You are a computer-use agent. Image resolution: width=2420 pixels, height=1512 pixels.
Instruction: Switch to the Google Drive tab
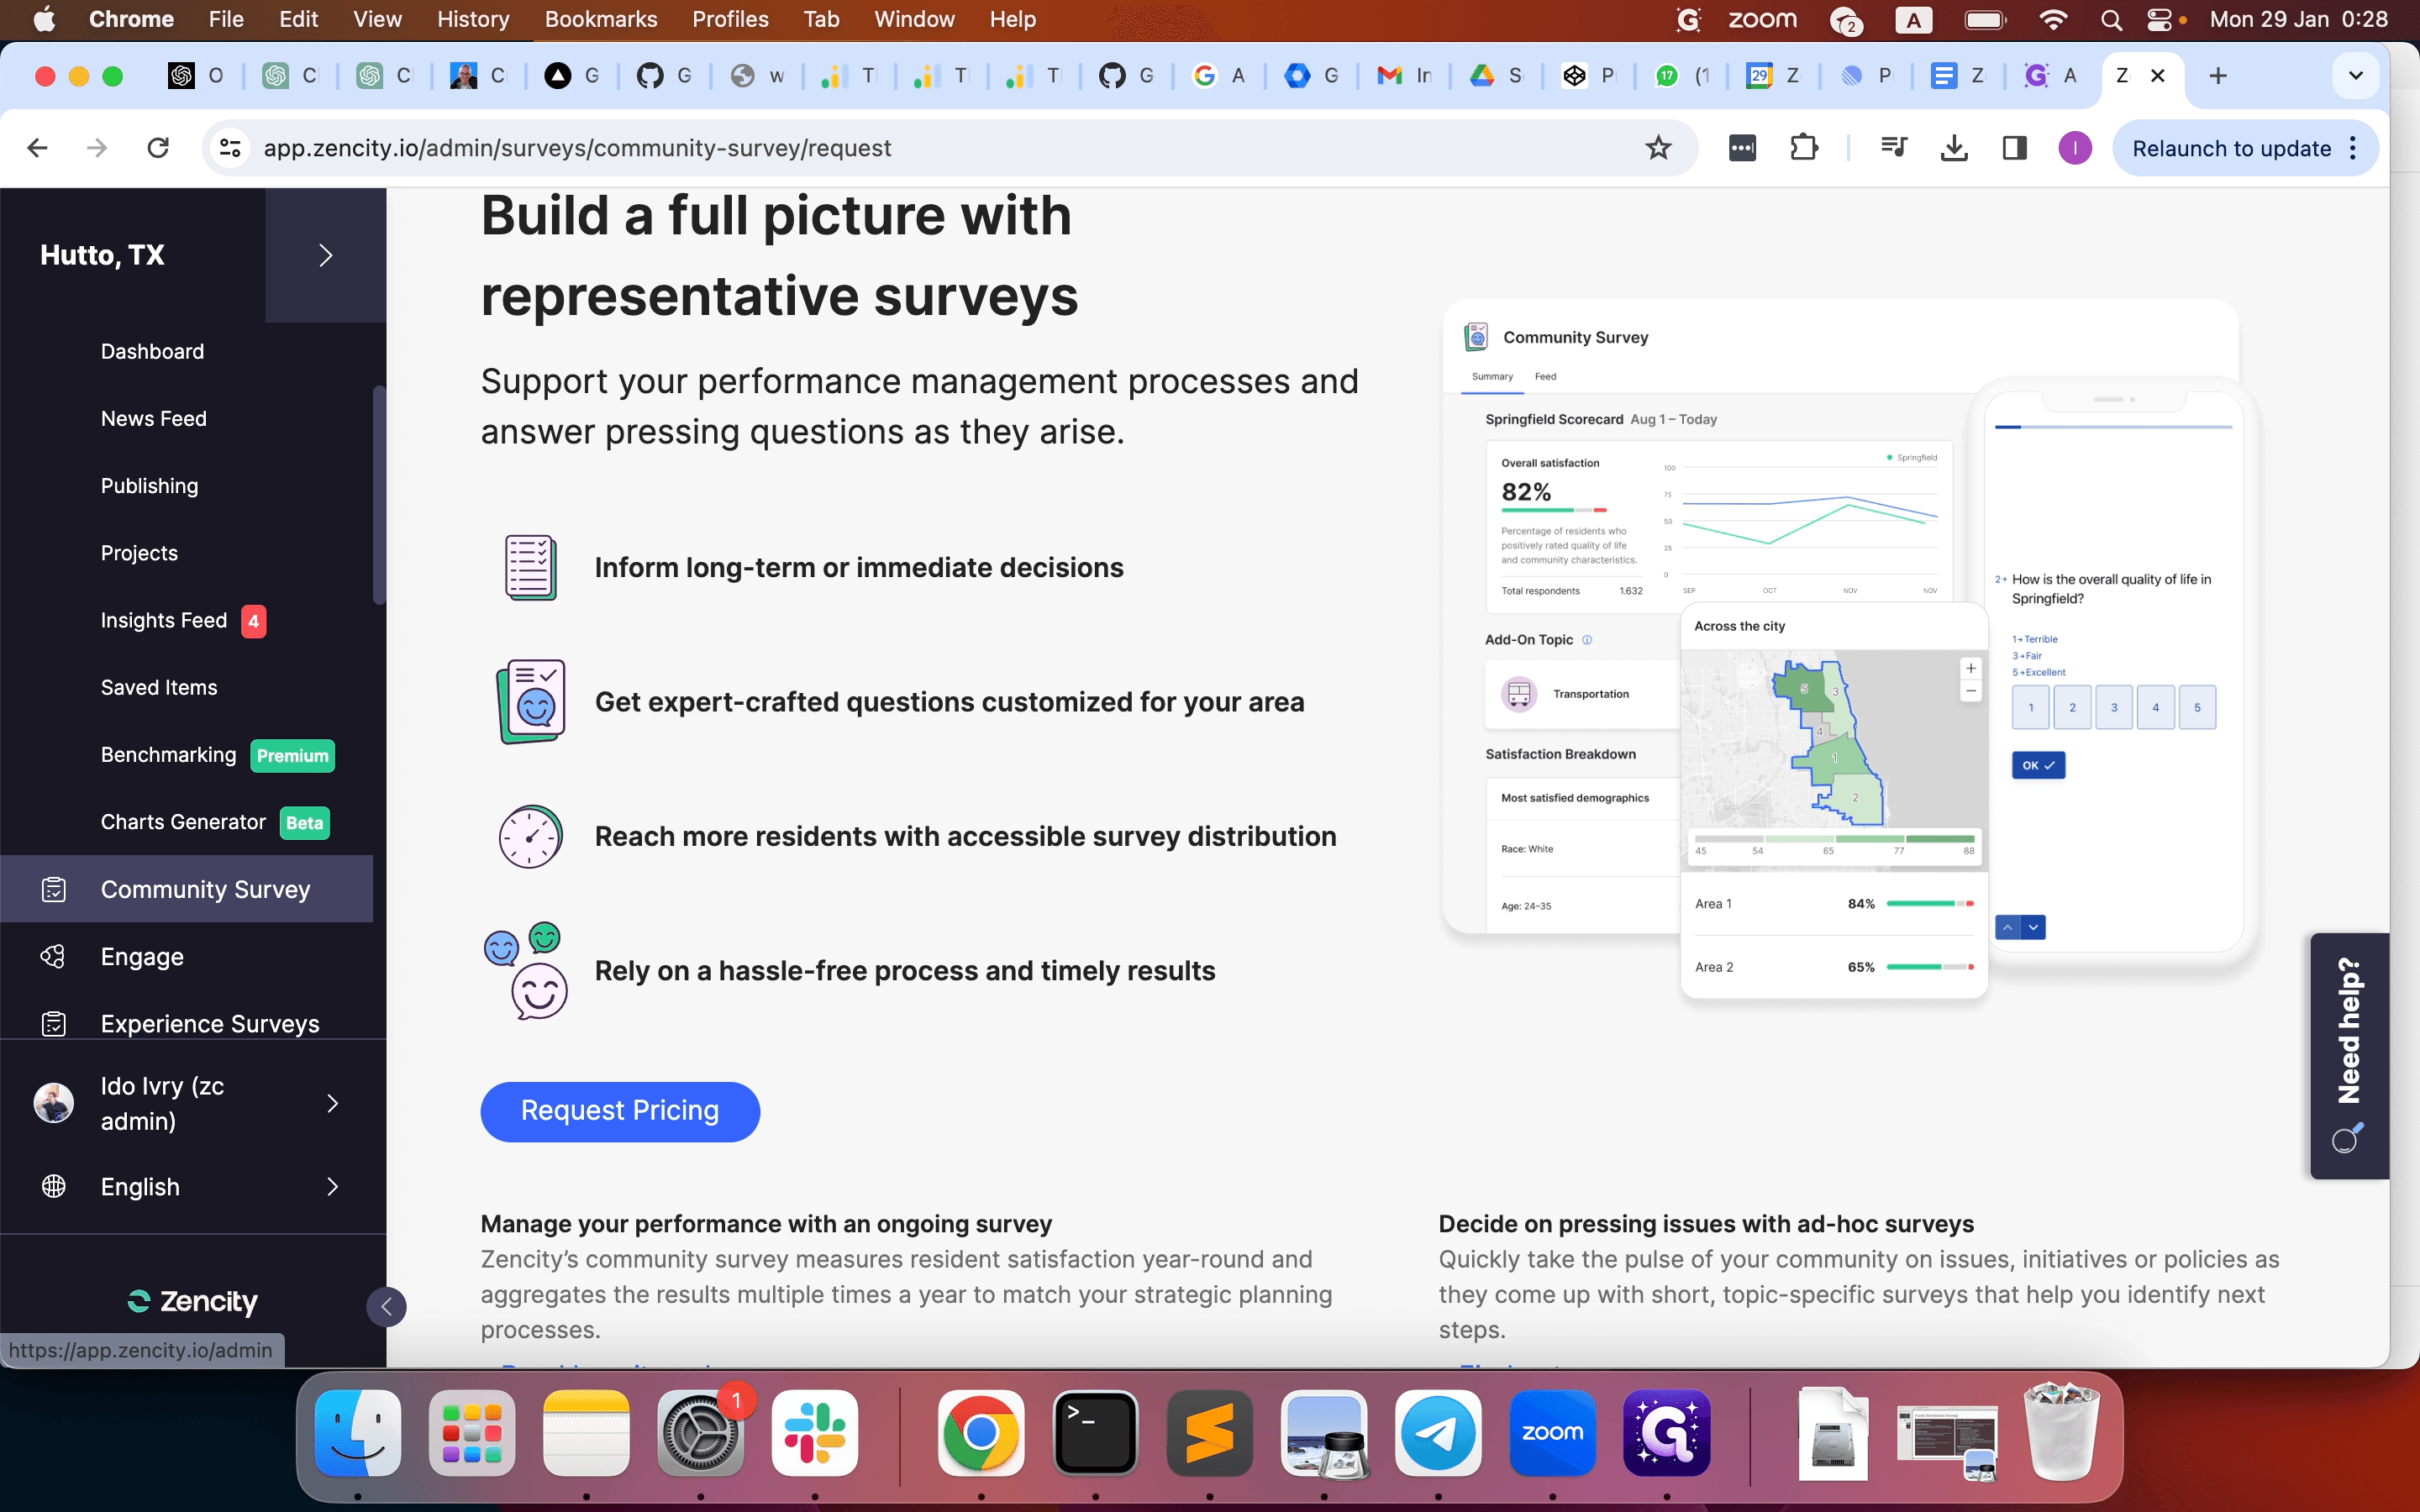(1497, 76)
